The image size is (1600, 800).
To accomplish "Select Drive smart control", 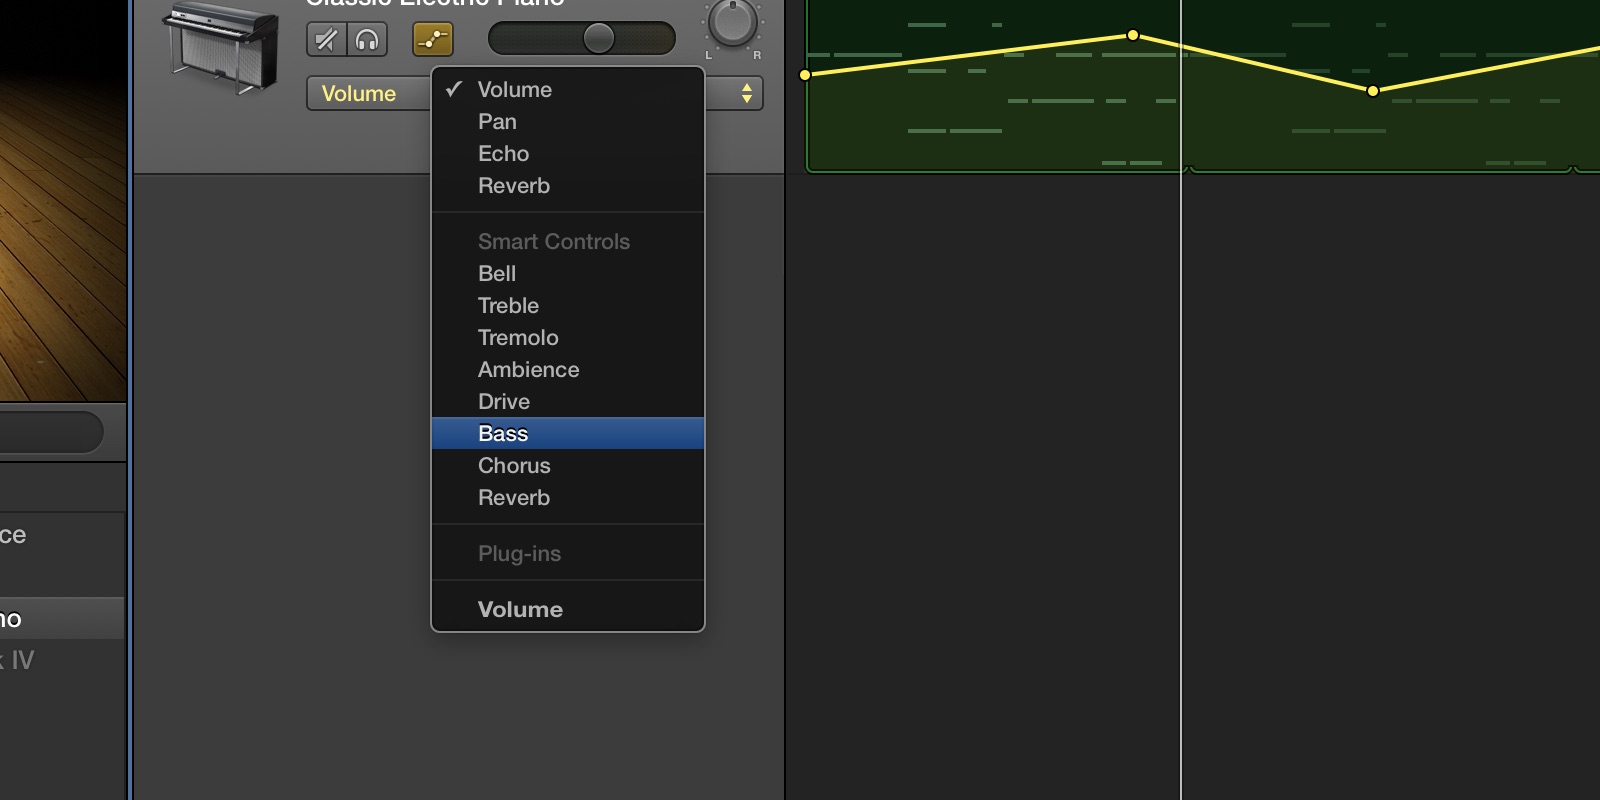I will pos(568,401).
